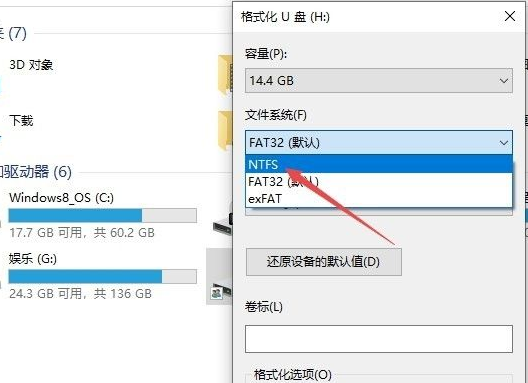Open the 容量 capacity dropdown
This screenshot has width=528, height=383.
point(379,81)
